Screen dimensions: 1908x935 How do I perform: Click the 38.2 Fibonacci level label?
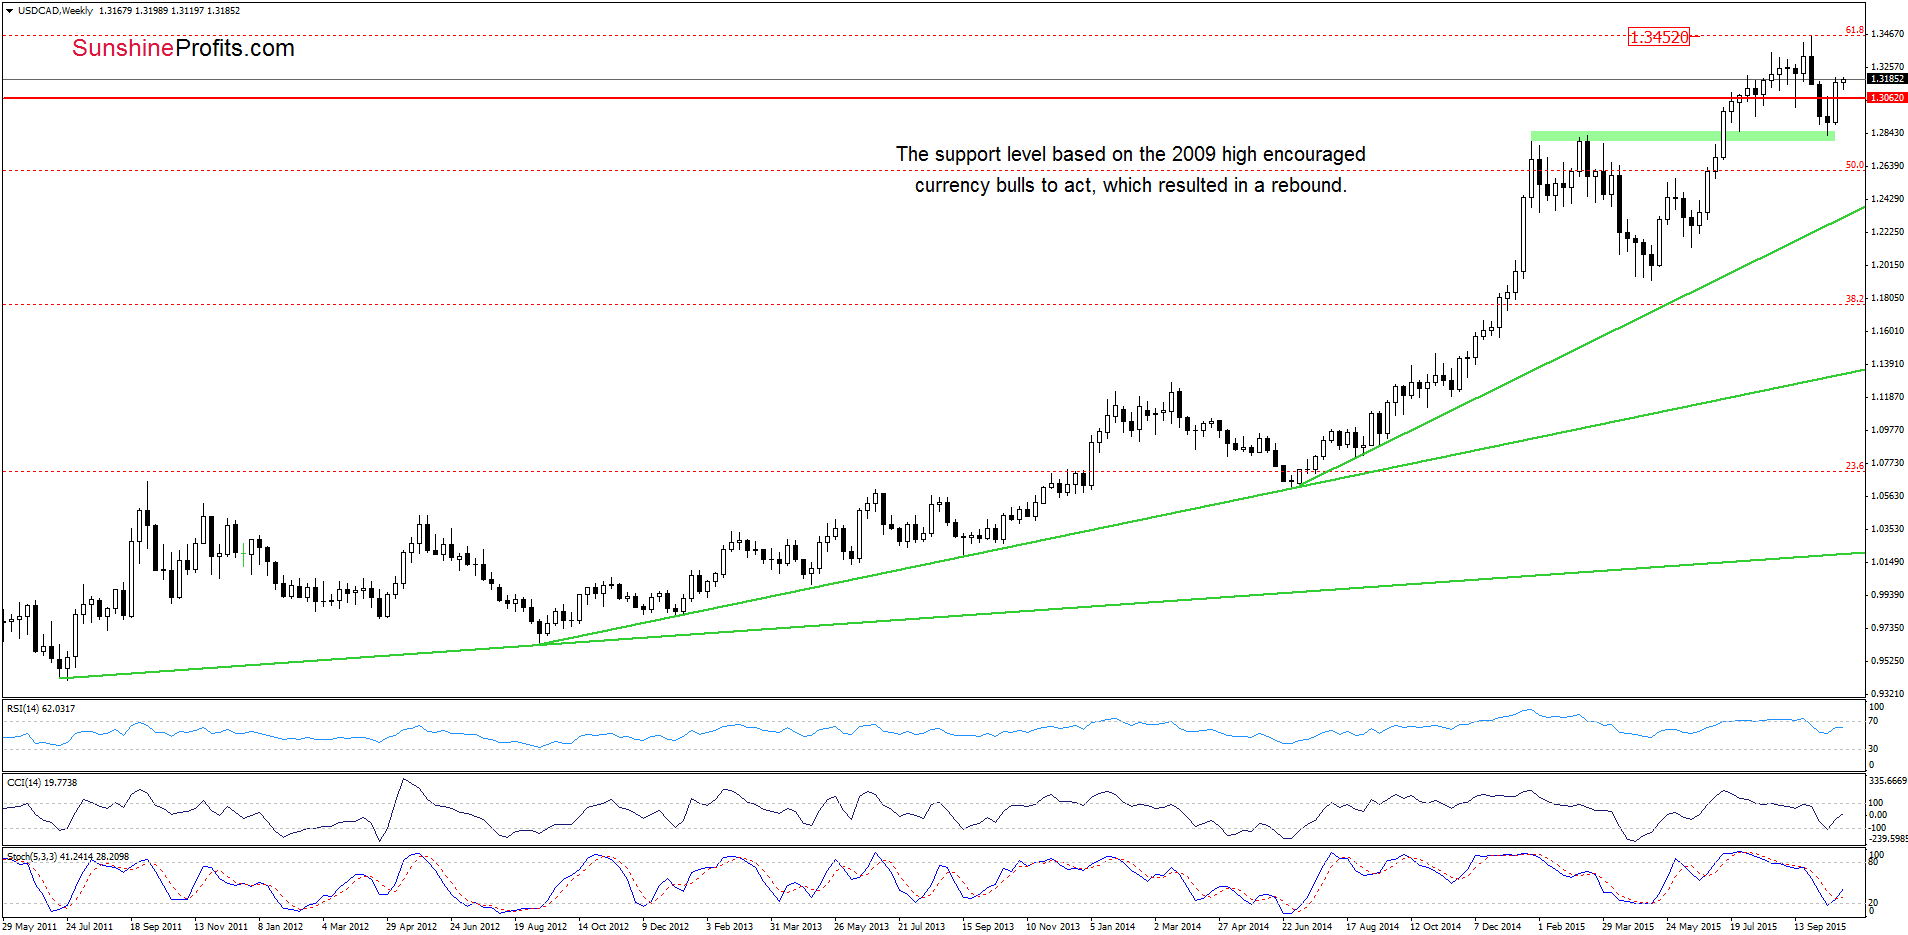pyautogui.click(x=1854, y=298)
